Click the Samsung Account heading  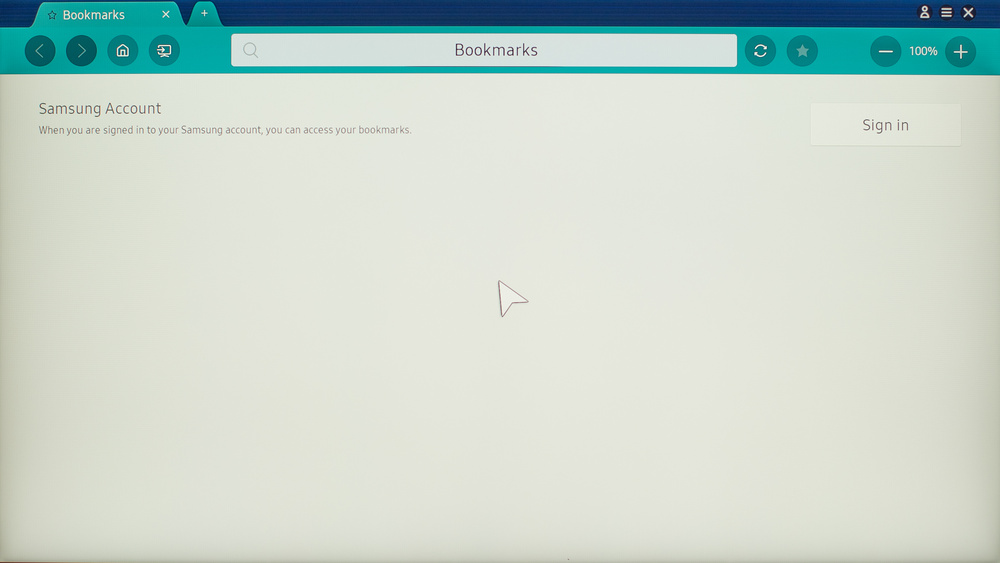[x=100, y=109]
